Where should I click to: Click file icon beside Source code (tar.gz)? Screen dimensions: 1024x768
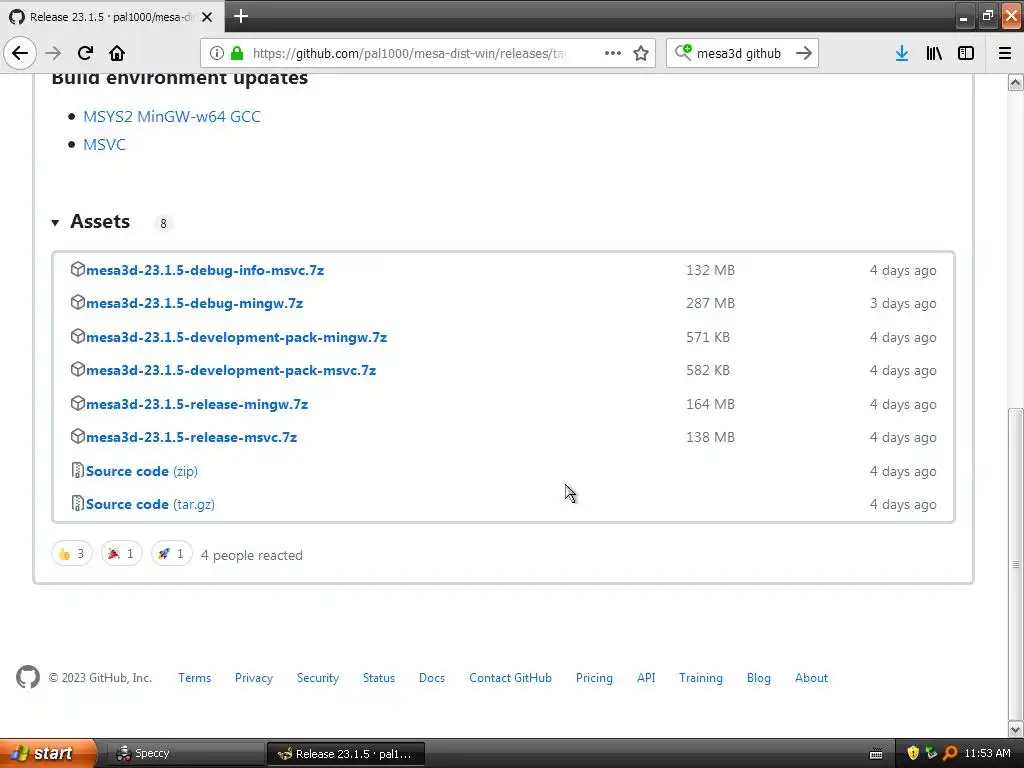click(x=78, y=503)
